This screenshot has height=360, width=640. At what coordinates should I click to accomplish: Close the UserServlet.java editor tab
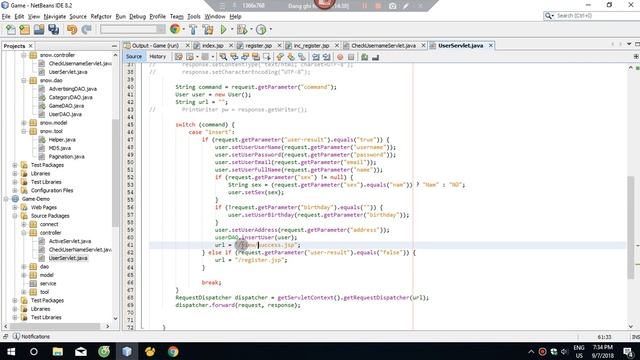click(x=491, y=46)
